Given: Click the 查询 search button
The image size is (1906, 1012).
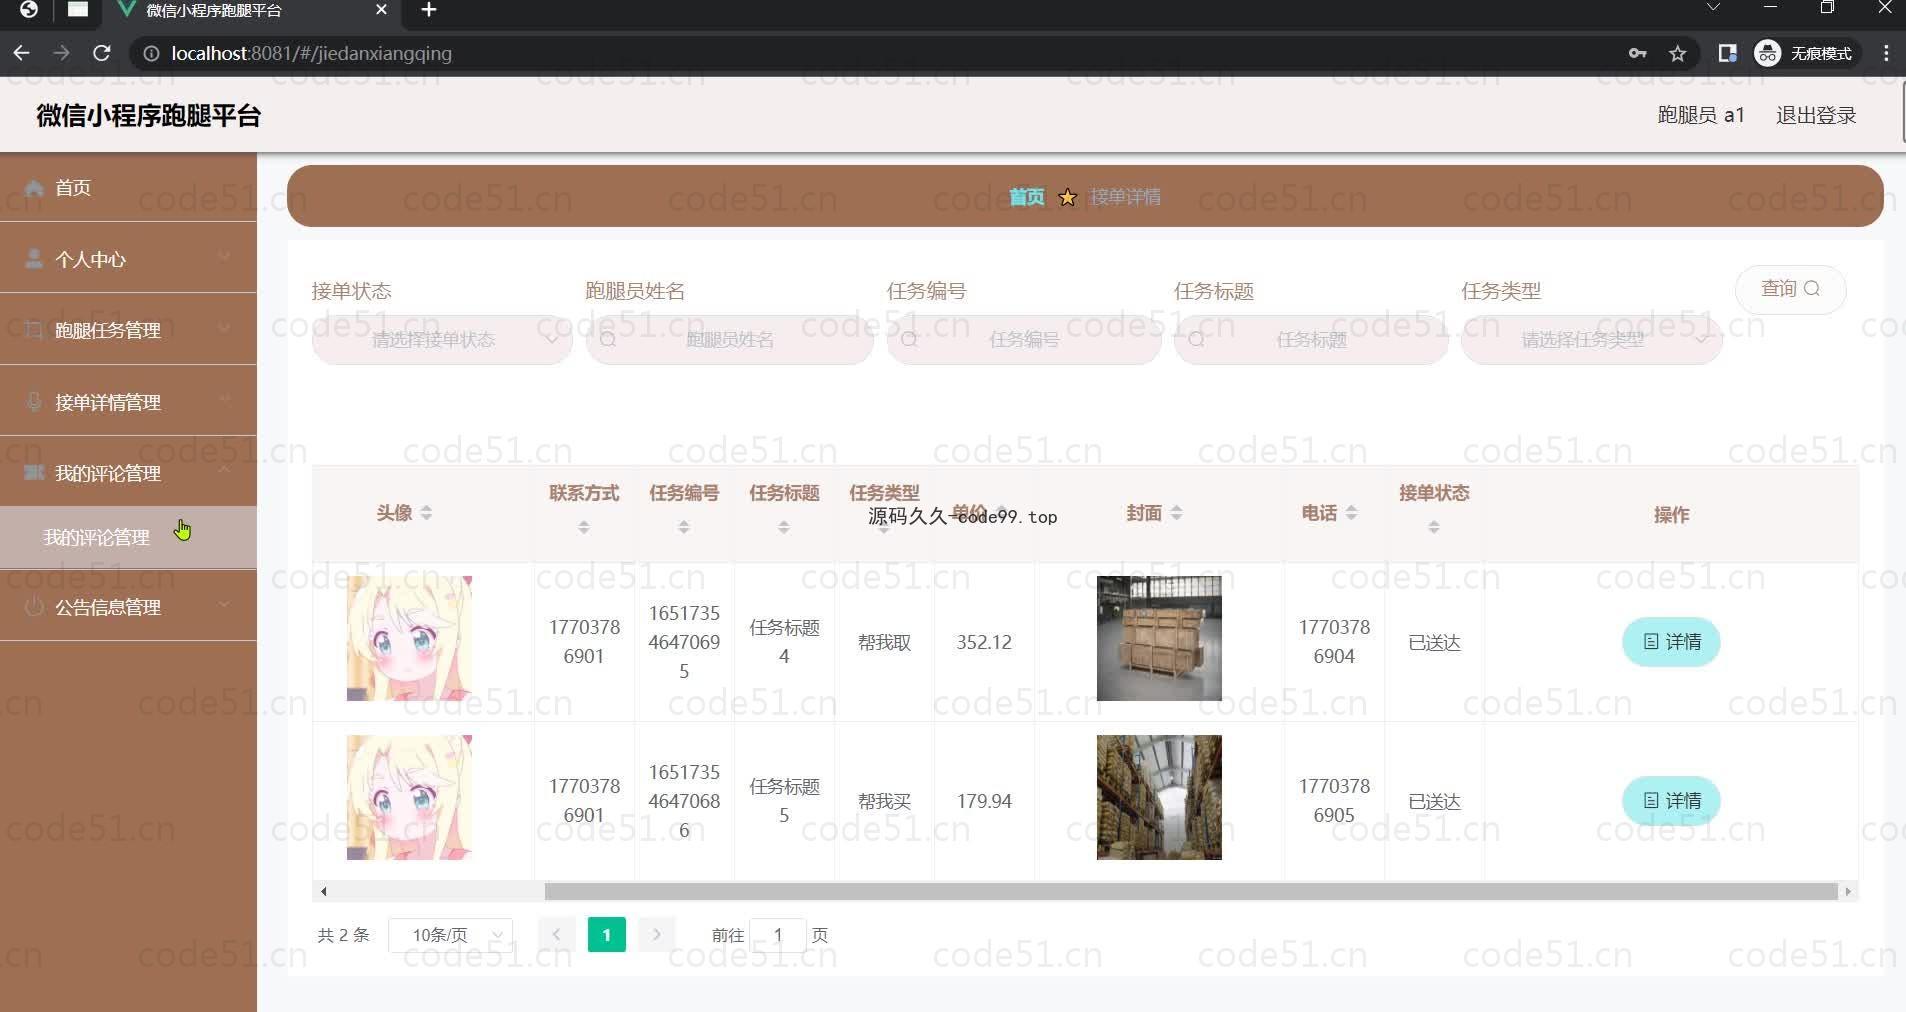Looking at the screenshot, I should tap(1790, 289).
